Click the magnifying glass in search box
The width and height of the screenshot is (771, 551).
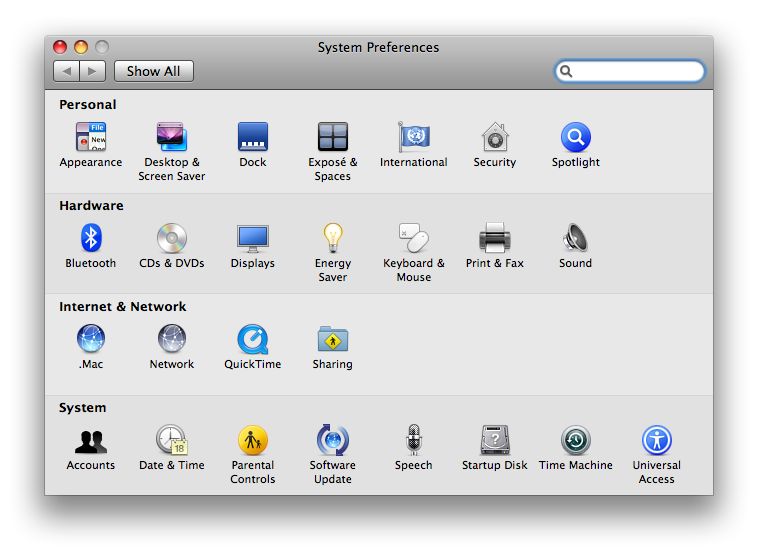click(566, 71)
